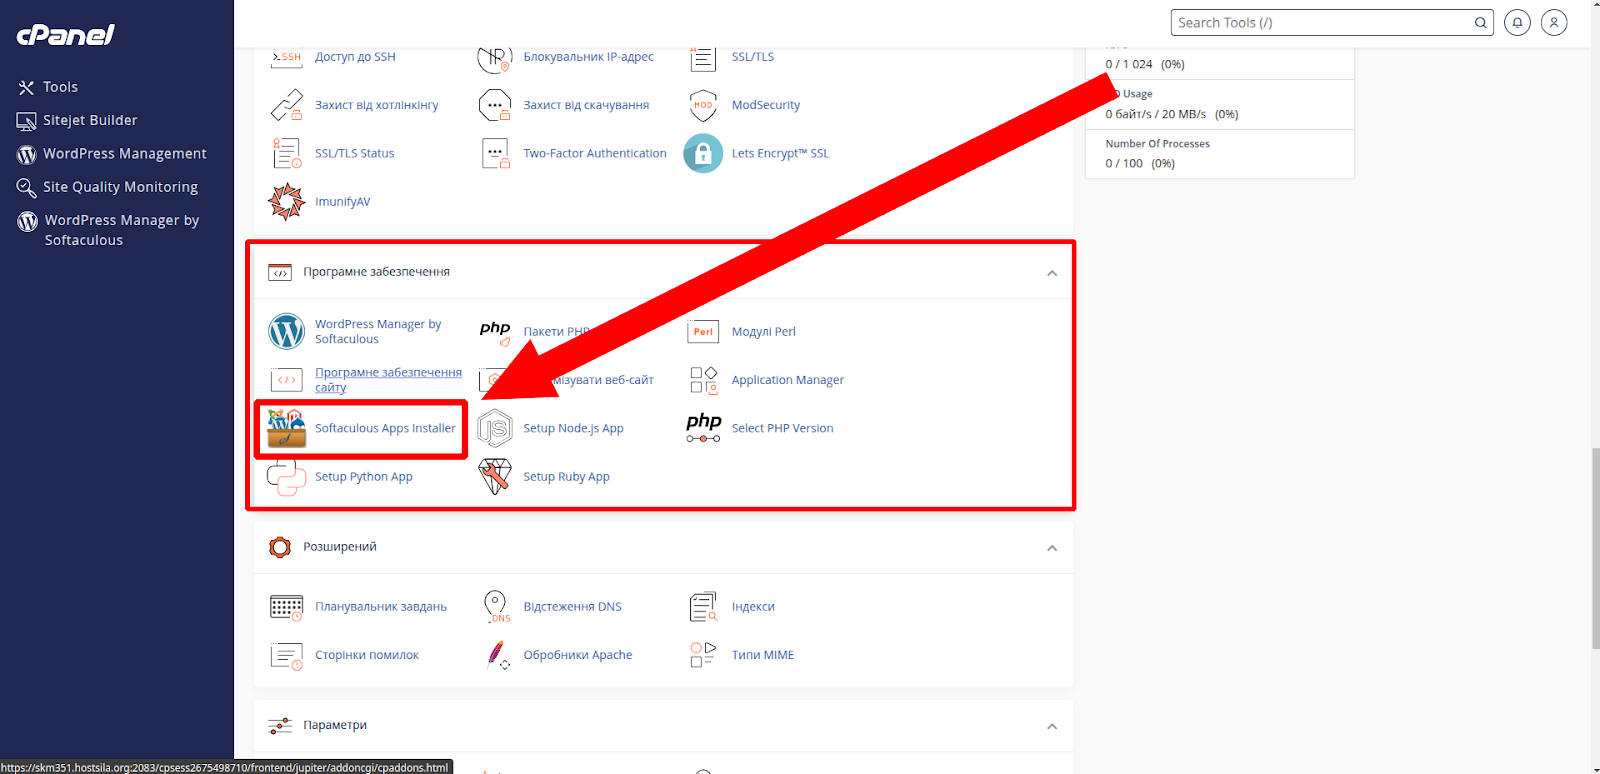The image size is (1600, 774).
Task: Click the ModSecurity link
Action: (765, 105)
